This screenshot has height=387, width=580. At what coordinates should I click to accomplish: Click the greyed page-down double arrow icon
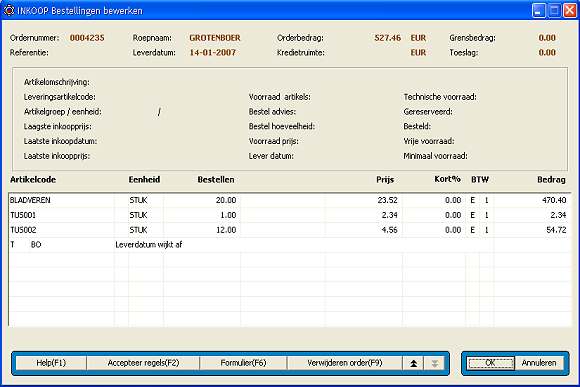click(x=435, y=363)
